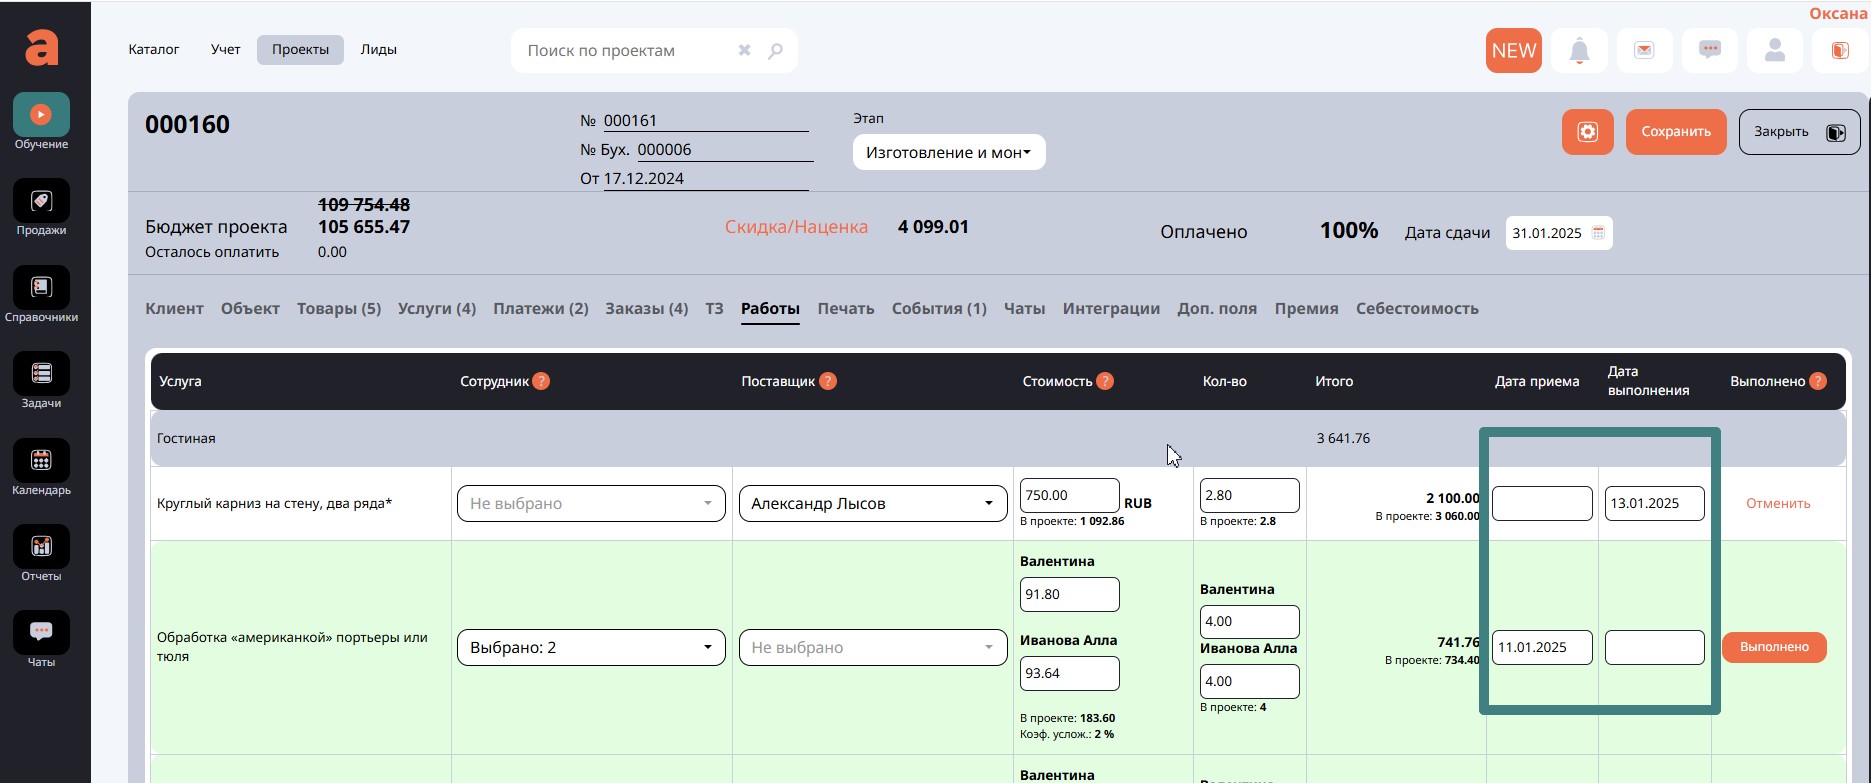Click the notifications bell icon
1871x783 pixels.
point(1579,50)
